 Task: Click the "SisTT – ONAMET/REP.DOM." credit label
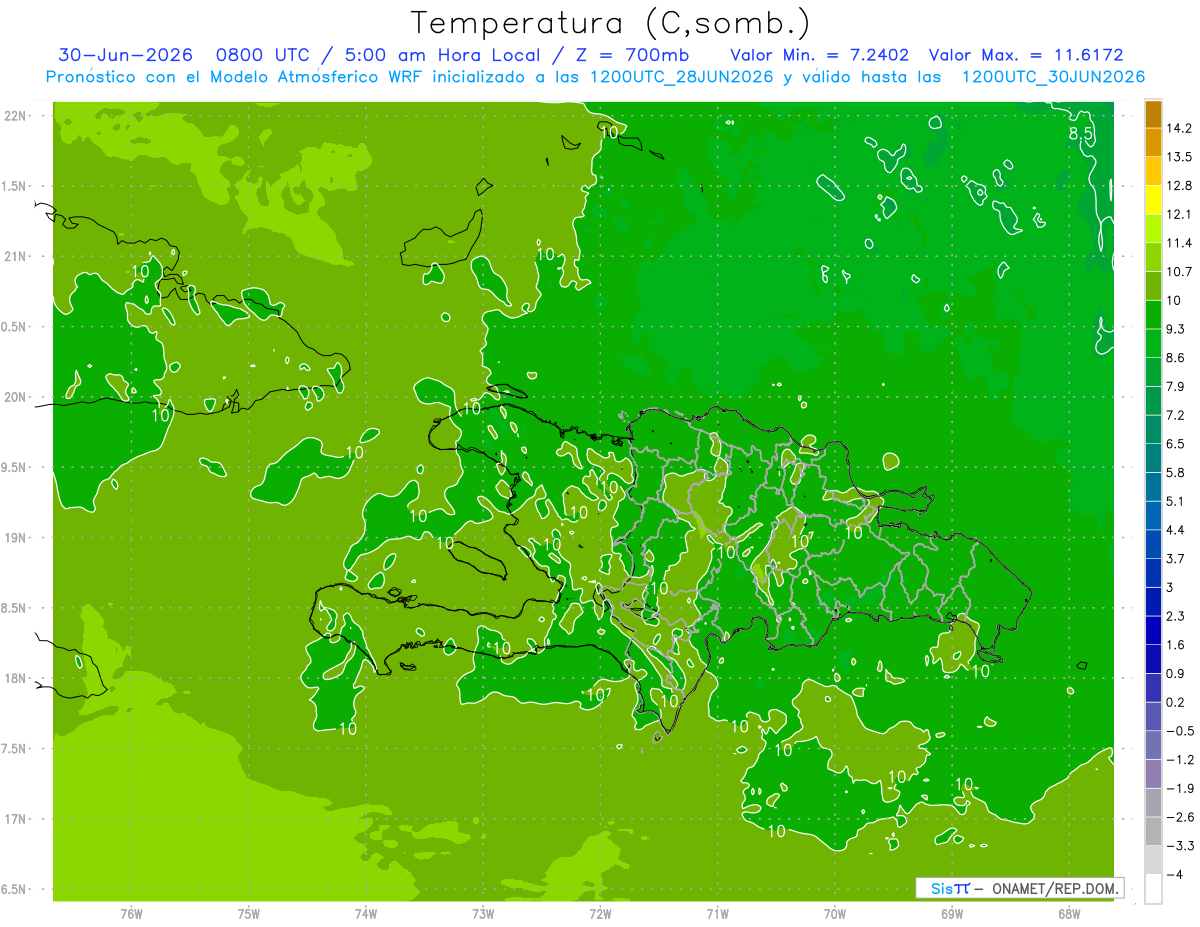point(1020,888)
